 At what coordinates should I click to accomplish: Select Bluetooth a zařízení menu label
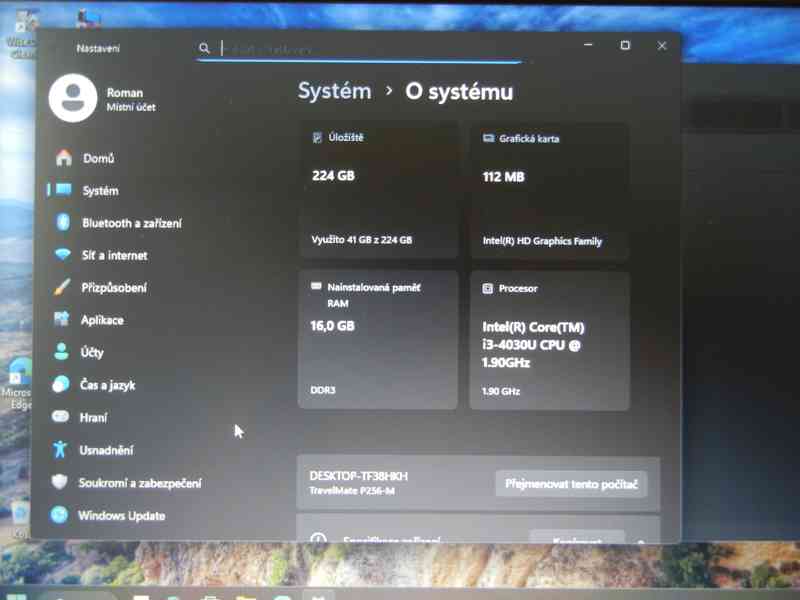[x=132, y=223]
